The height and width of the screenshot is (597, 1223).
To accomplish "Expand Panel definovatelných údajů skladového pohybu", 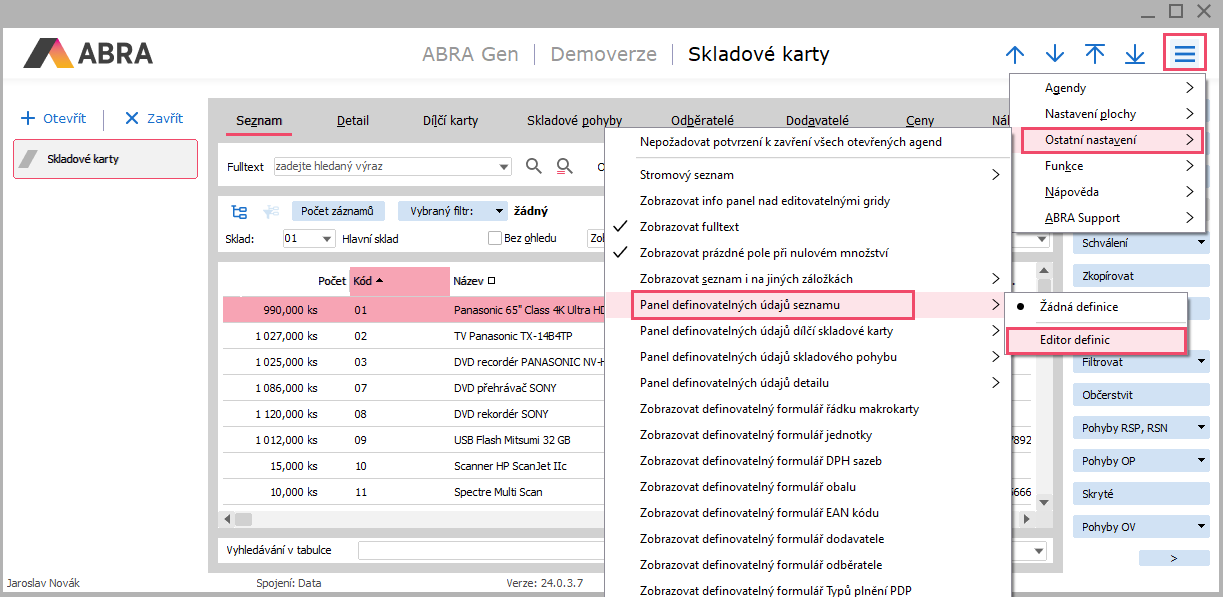I will coord(807,357).
